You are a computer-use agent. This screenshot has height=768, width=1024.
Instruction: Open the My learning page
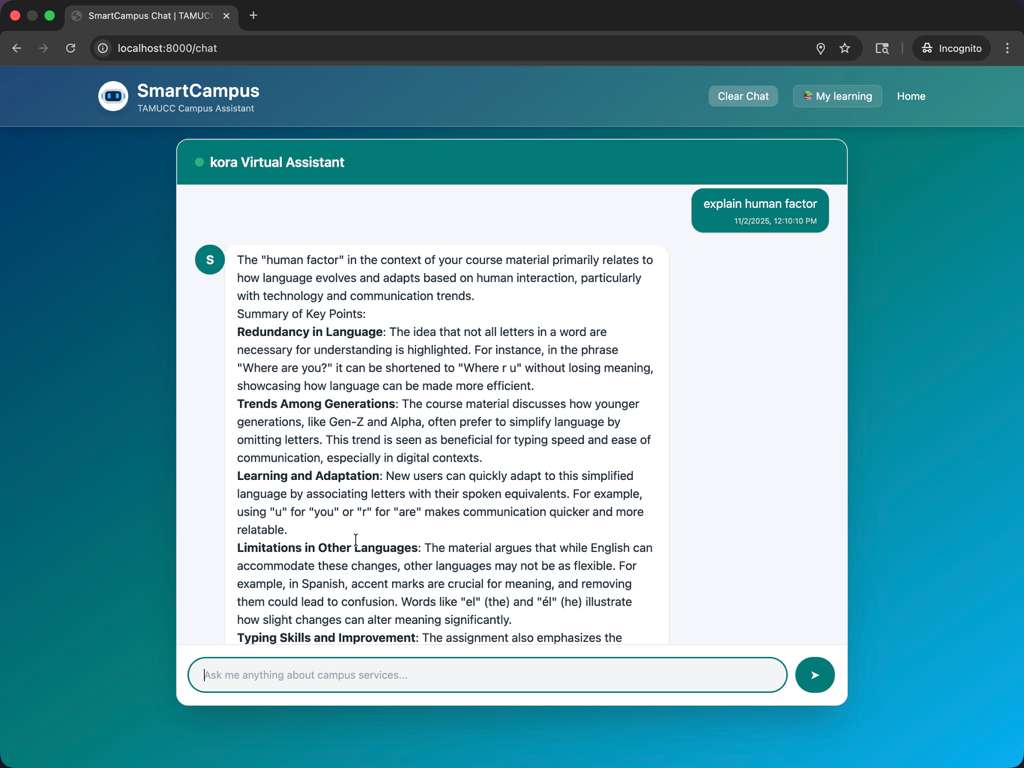click(837, 96)
